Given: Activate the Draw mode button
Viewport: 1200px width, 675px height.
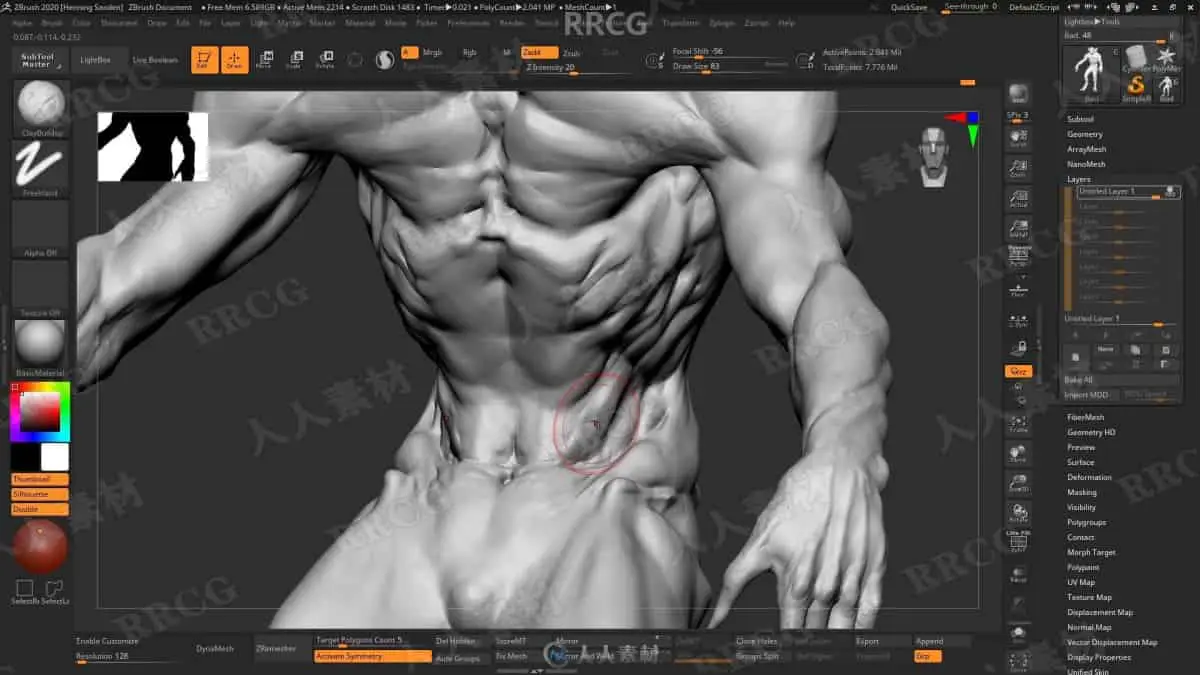Looking at the screenshot, I should tap(235, 60).
